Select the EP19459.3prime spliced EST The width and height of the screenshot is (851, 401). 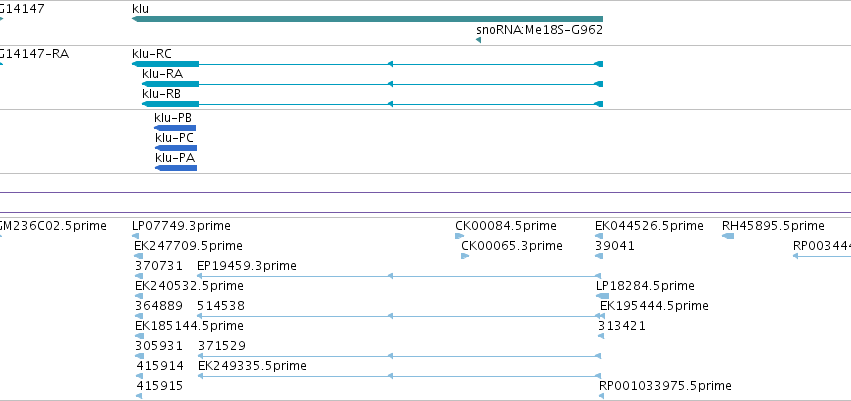[x=399, y=276]
